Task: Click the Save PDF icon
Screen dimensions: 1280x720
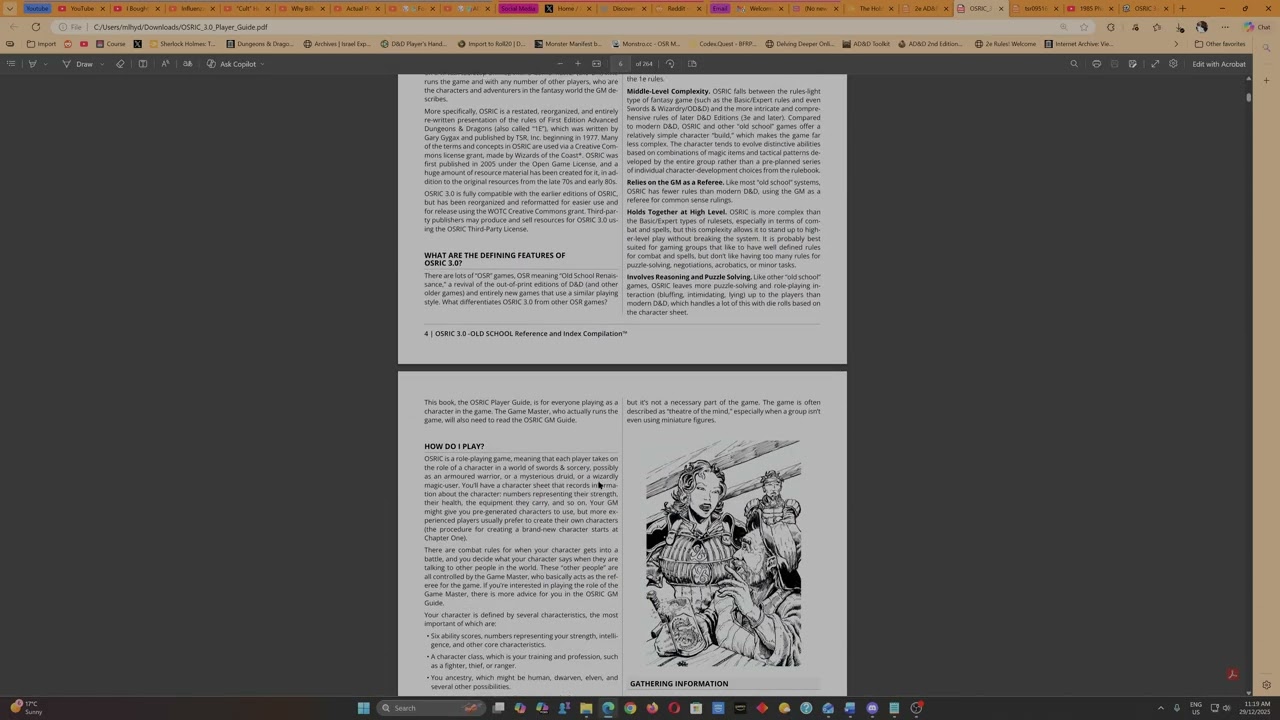Action: pos(1115,64)
